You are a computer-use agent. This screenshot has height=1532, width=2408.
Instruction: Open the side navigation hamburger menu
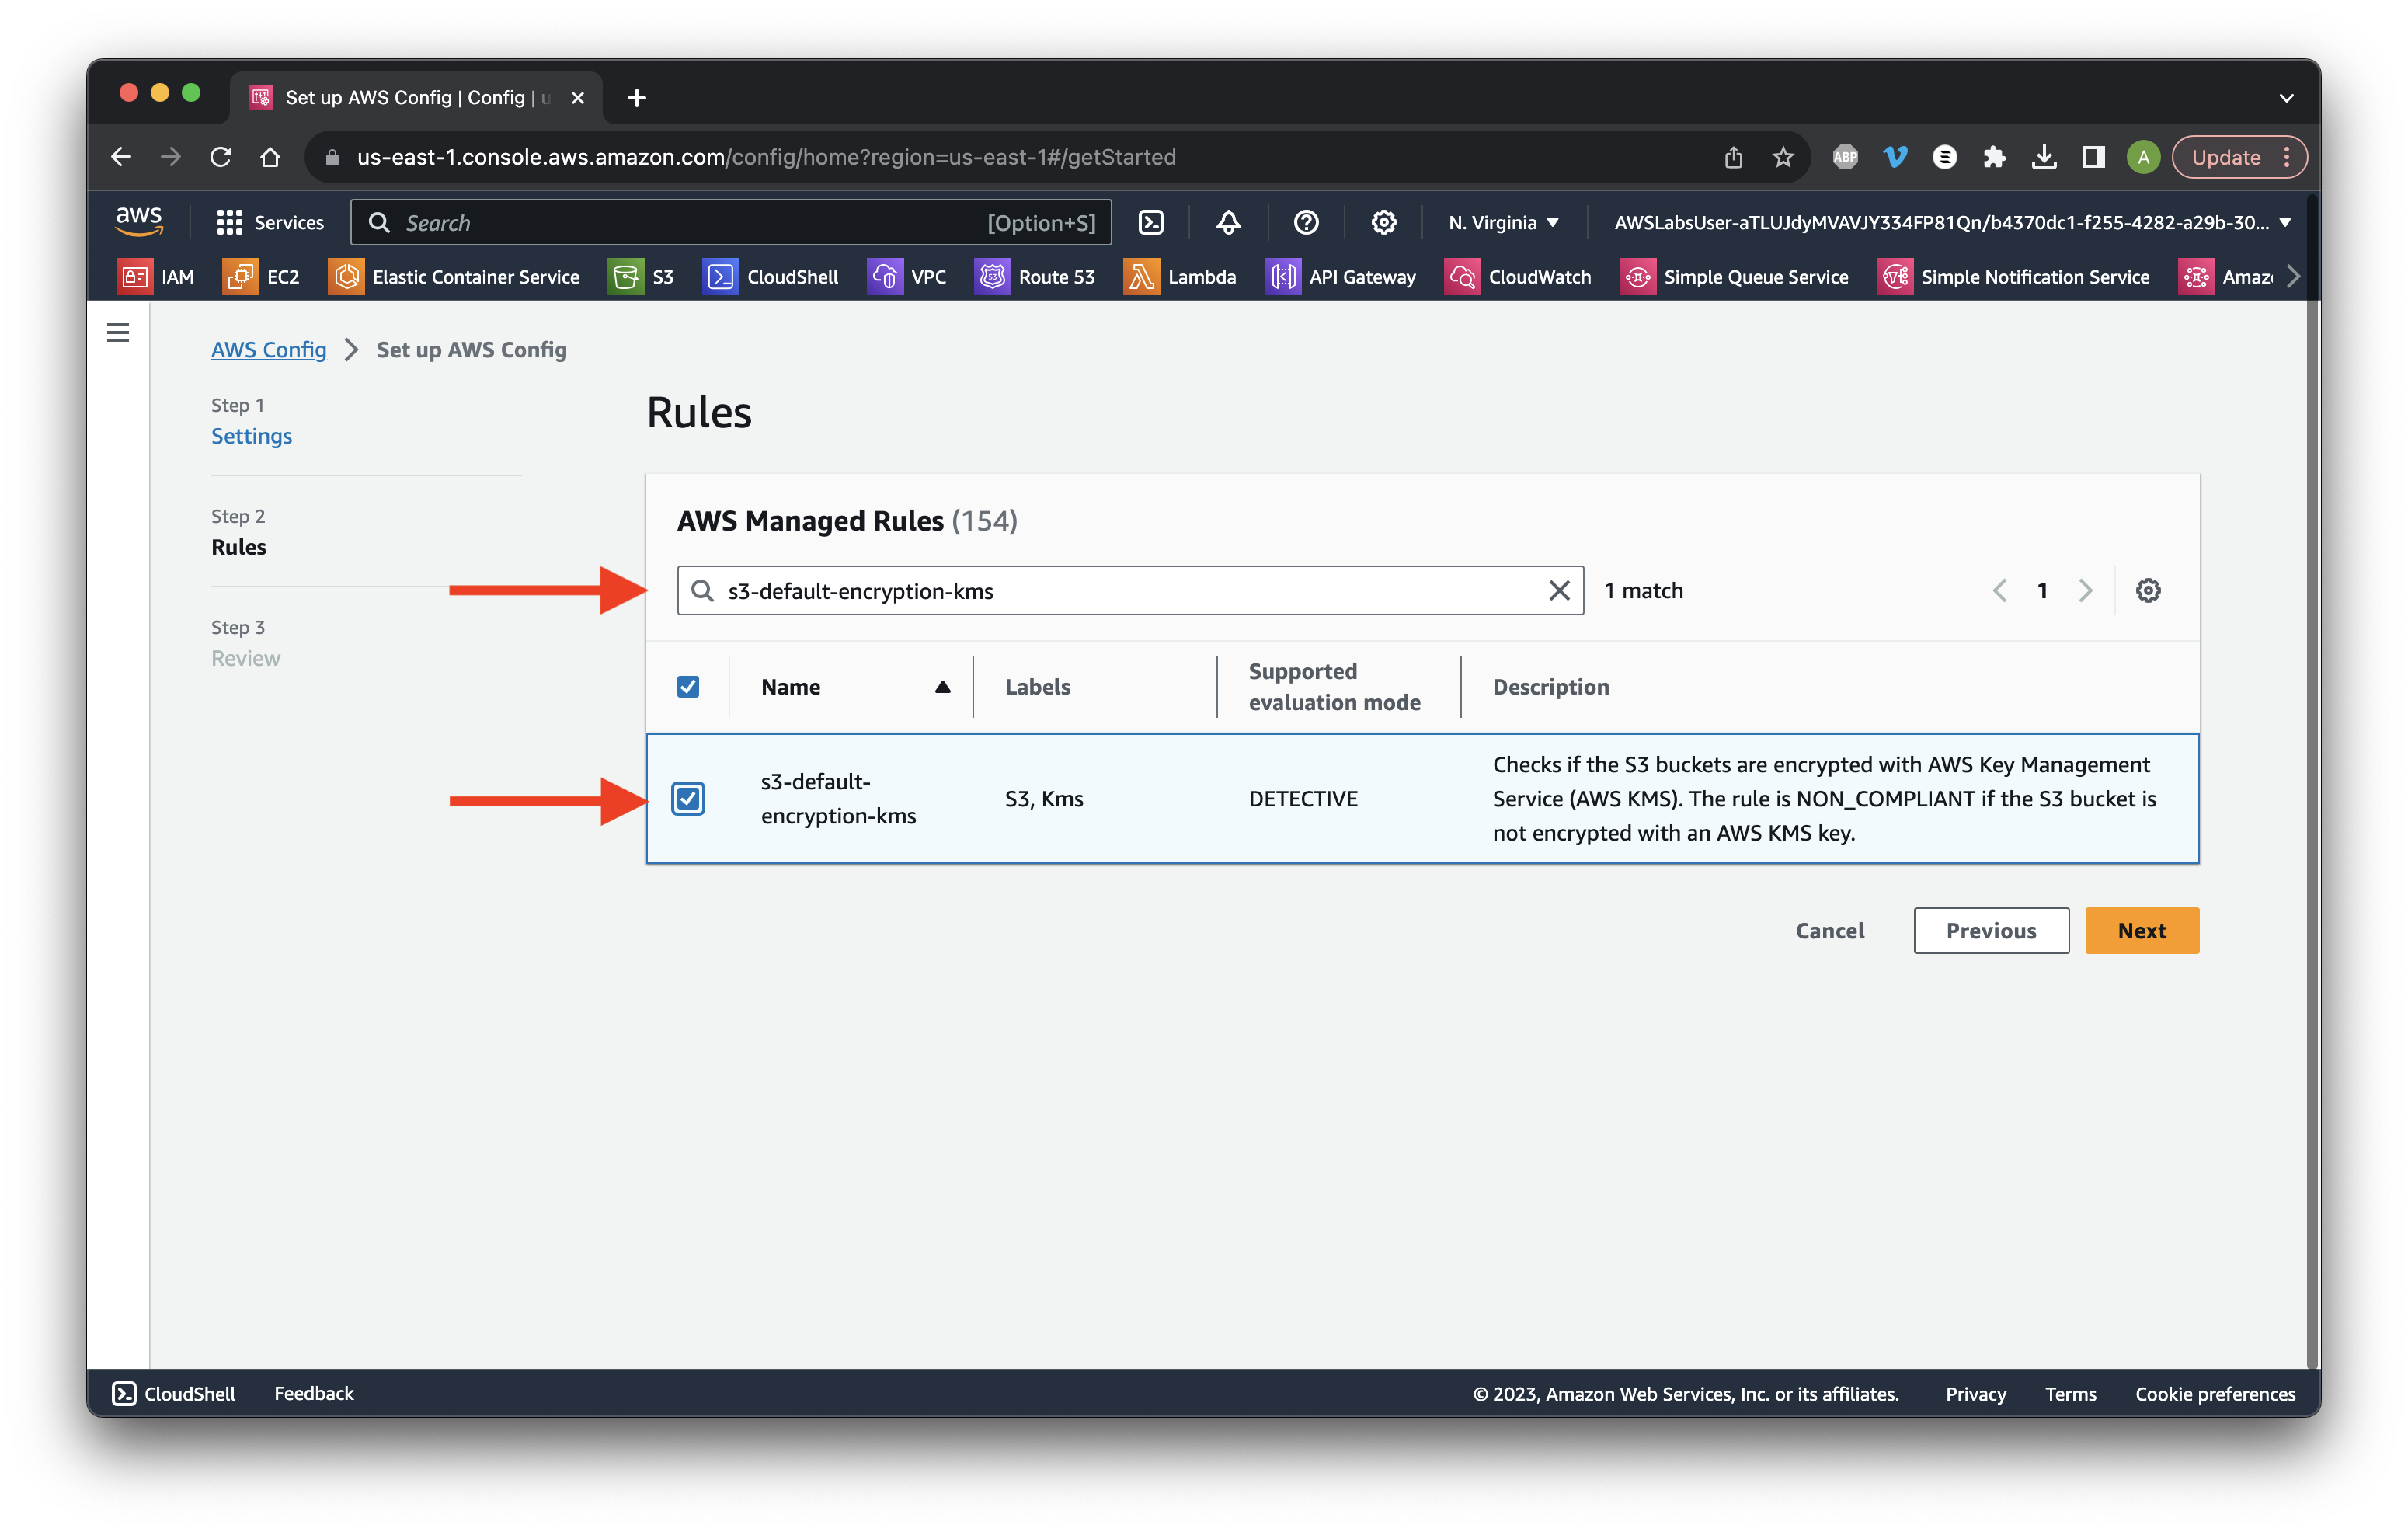(x=118, y=332)
